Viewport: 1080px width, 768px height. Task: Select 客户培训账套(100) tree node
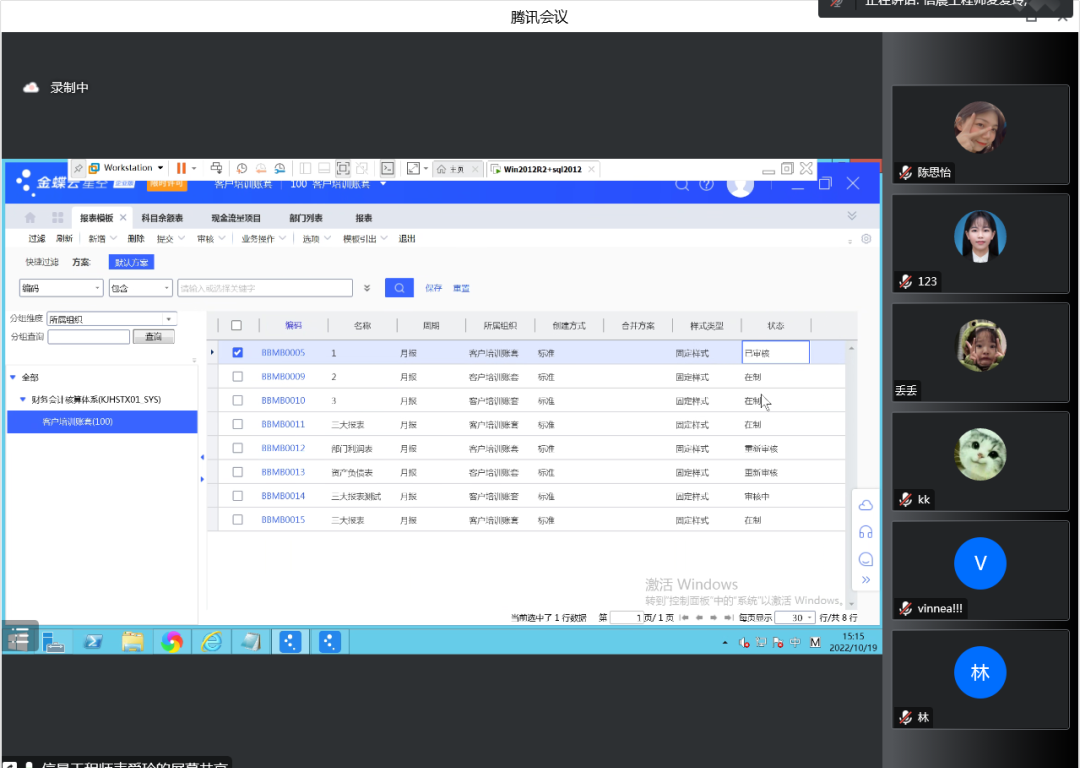click(102, 422)
